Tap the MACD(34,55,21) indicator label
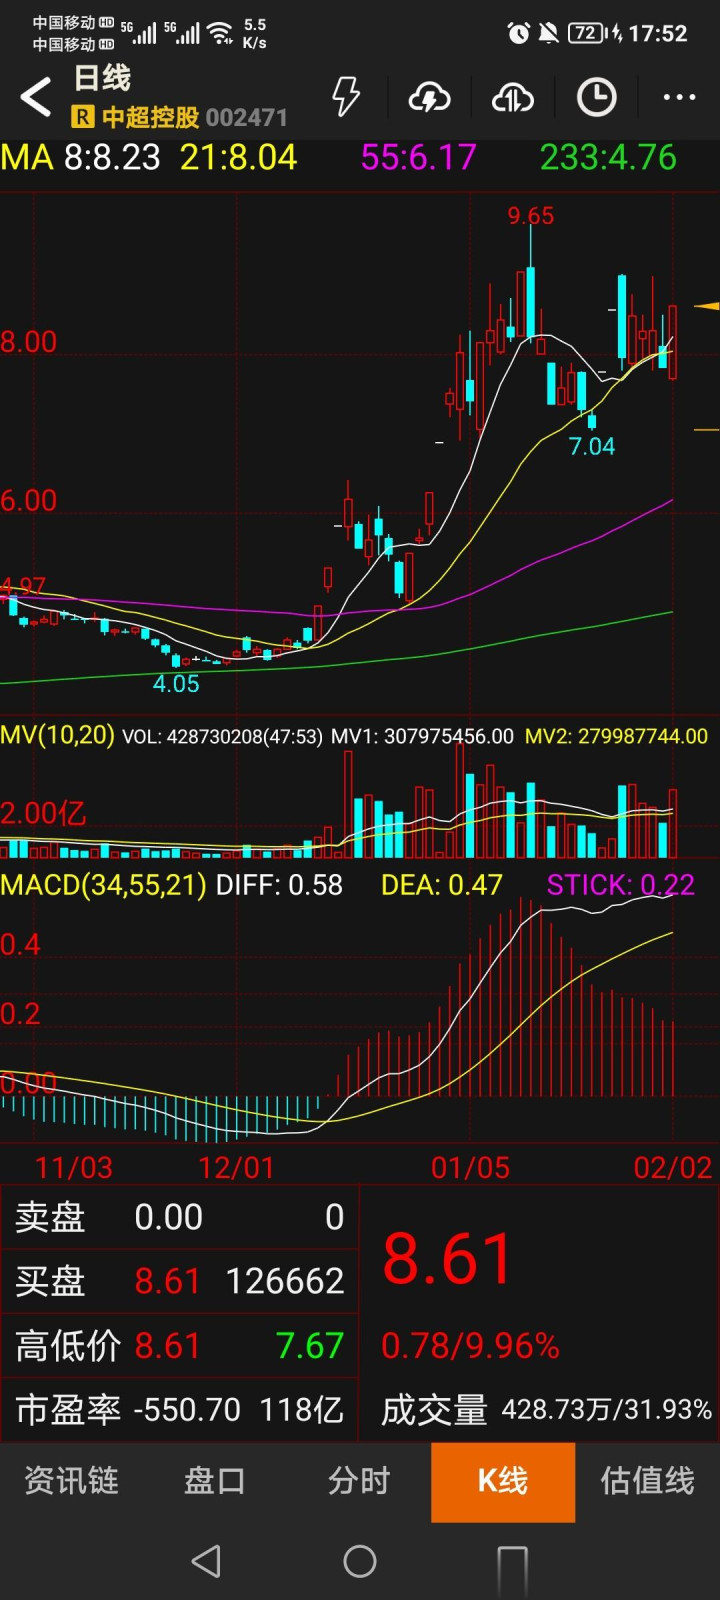This screenshot has width=720, height=1600. [x=103, y=885]
